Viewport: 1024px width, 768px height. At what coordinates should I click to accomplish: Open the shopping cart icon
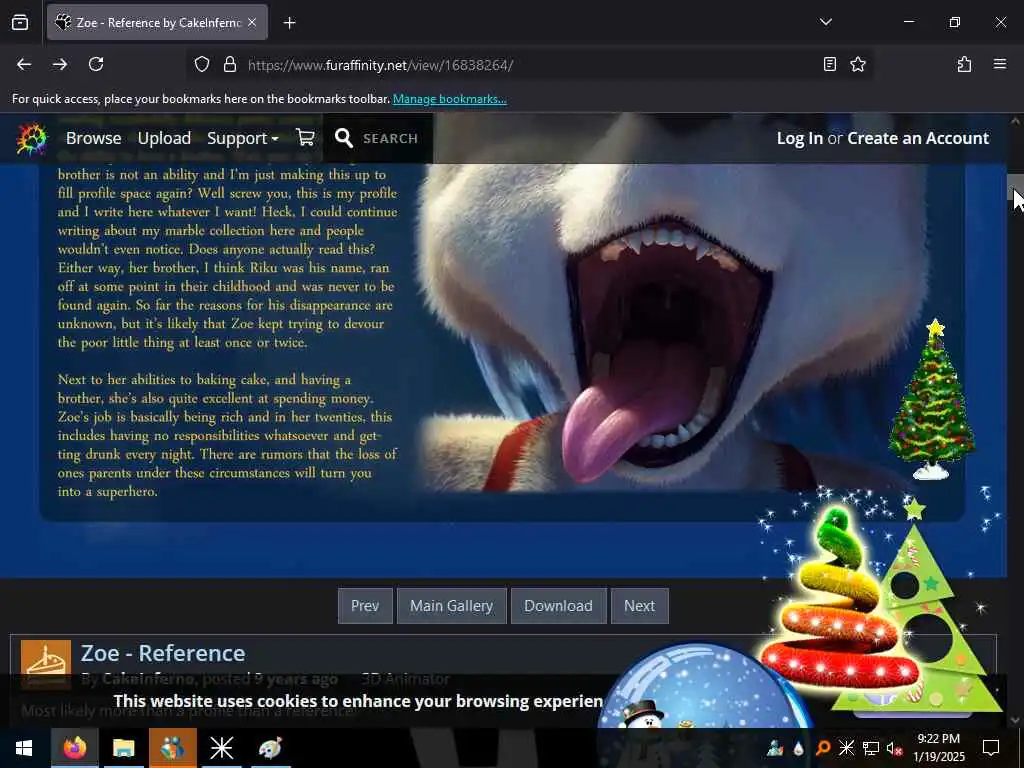[x=305, y=137]
